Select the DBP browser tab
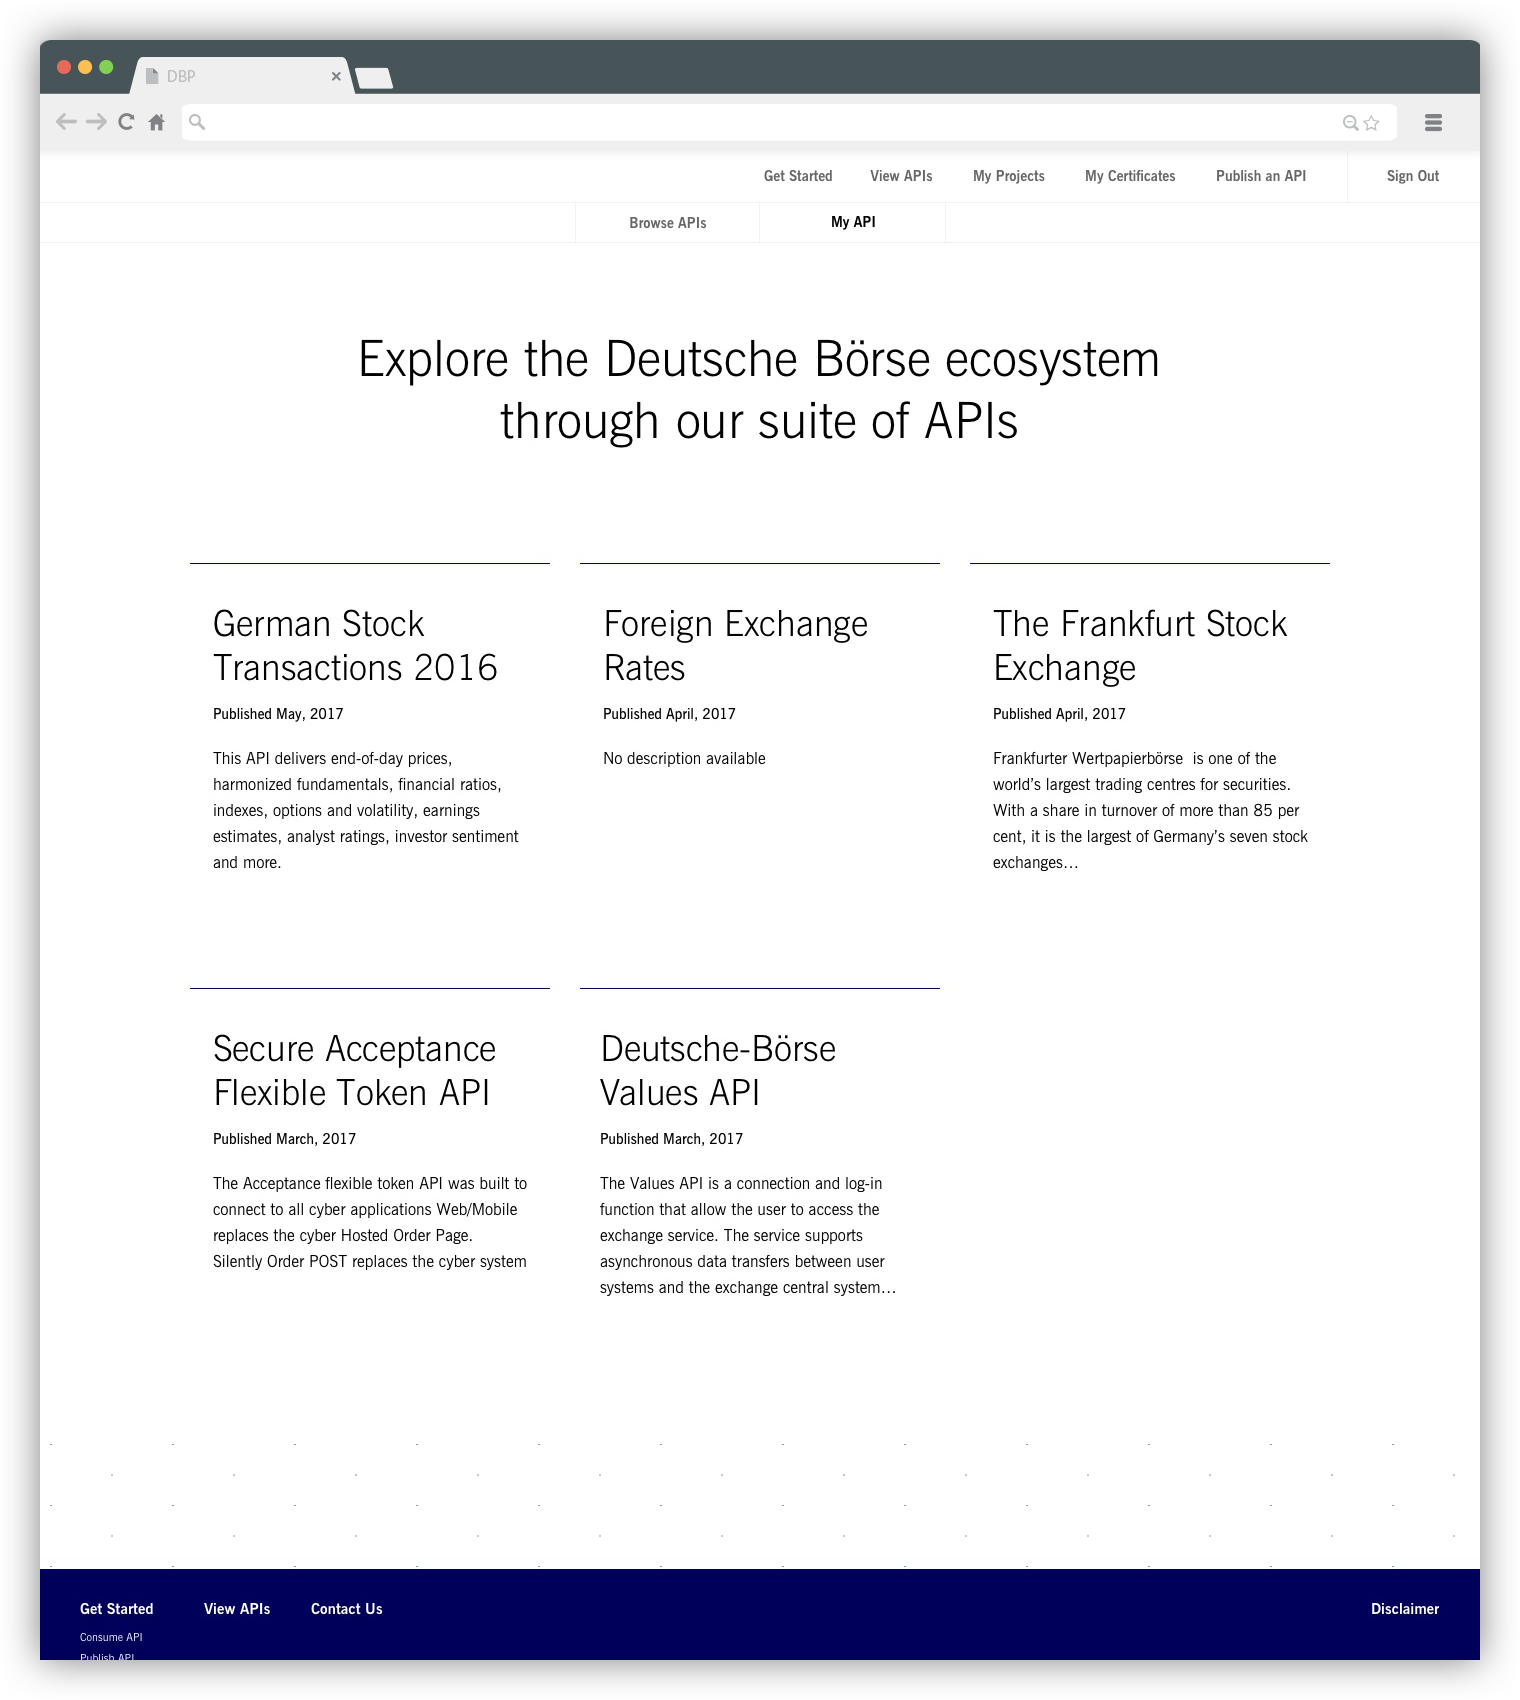 [x=242, y=76]
